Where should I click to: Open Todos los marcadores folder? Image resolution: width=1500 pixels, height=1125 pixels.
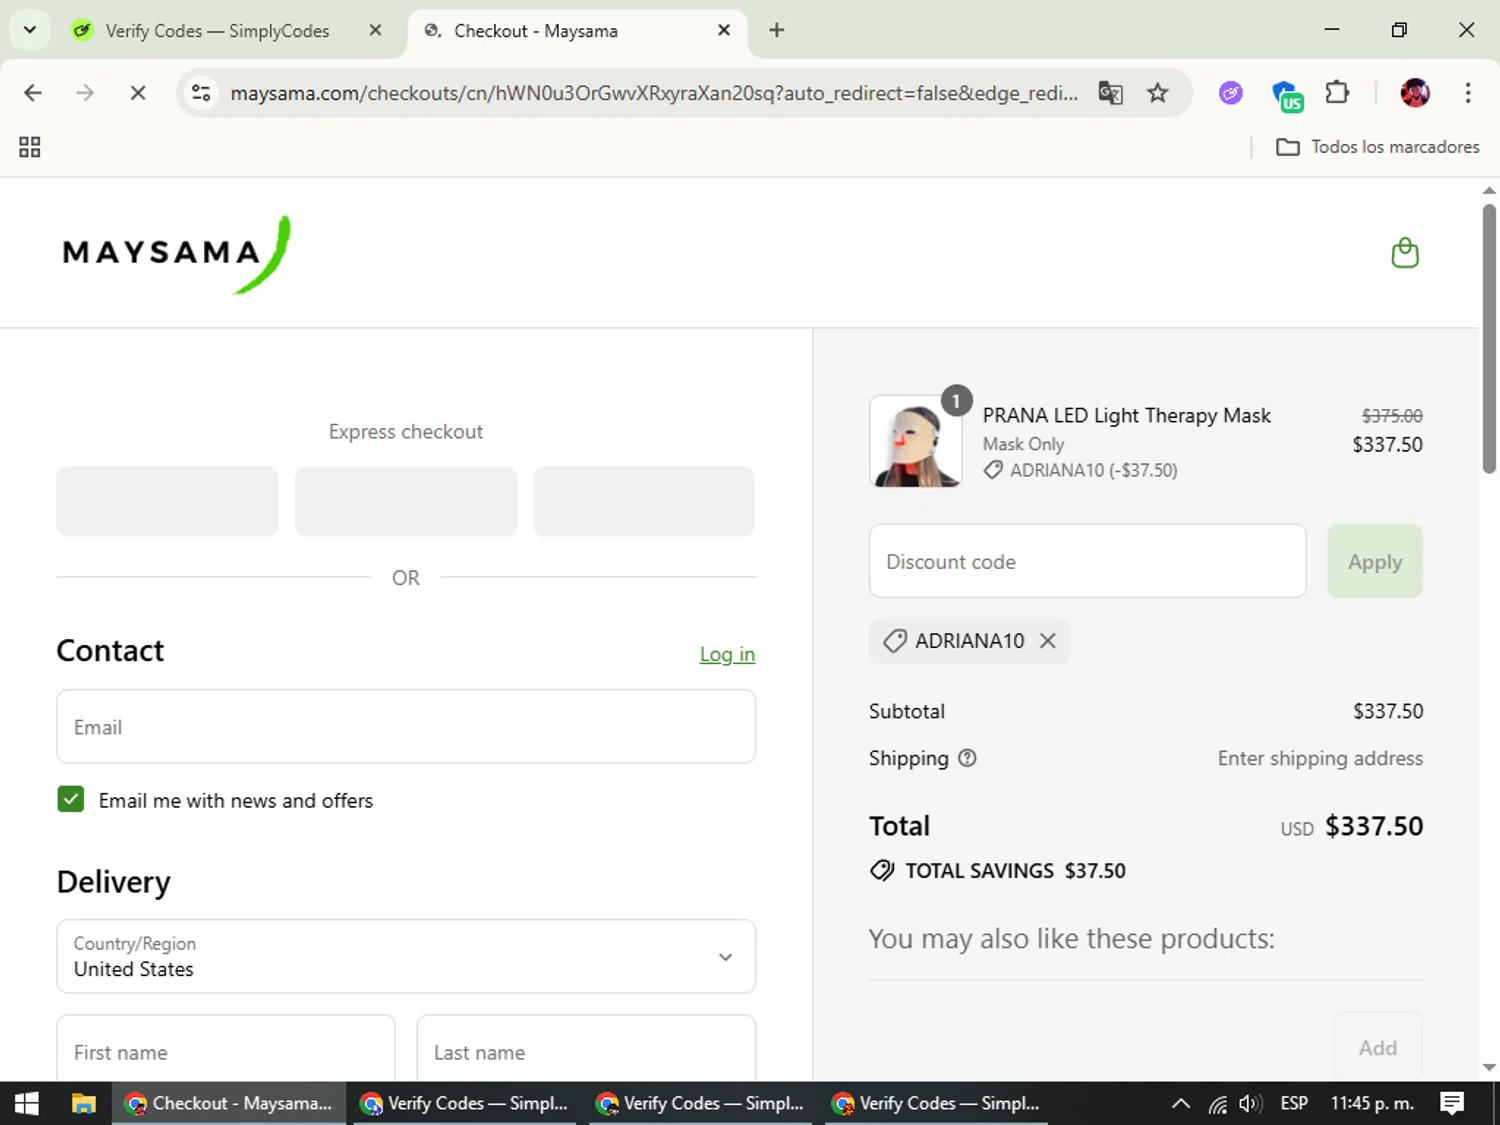coord(1377,147)
